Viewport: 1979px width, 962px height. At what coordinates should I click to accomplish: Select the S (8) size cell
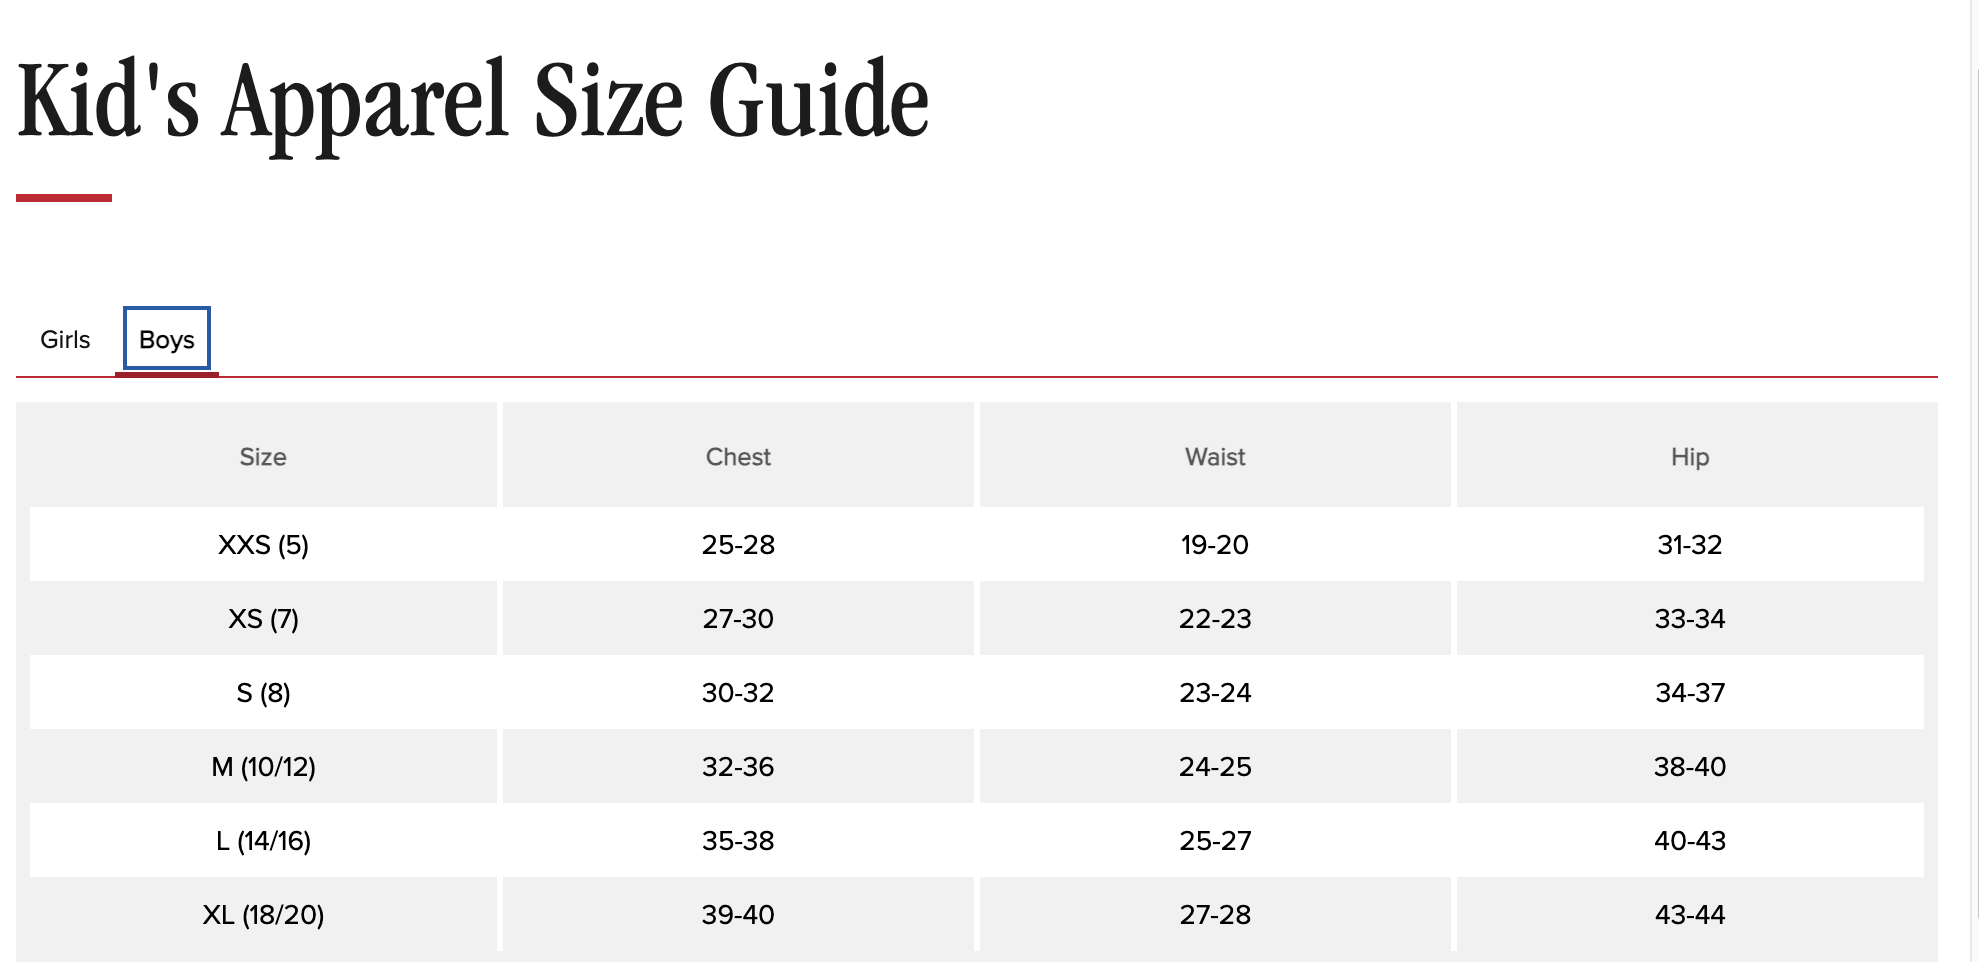click(263, 693)
